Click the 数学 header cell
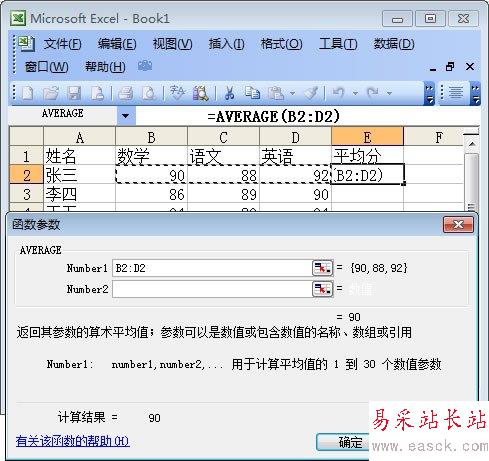Image resolution: width=489 pixels, height=461 pixels. click(151, 156)
